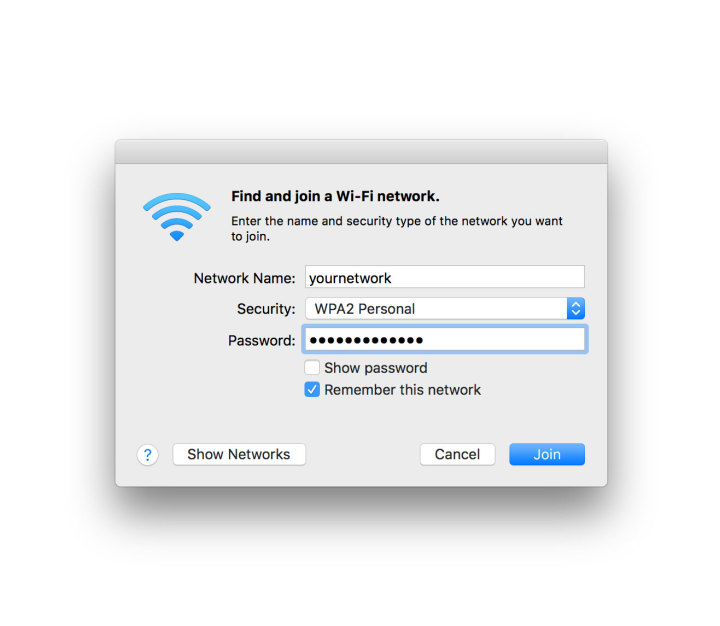Open help with the question mark button
The width and height of the screenshot is (720, 626).
(147, 455)
